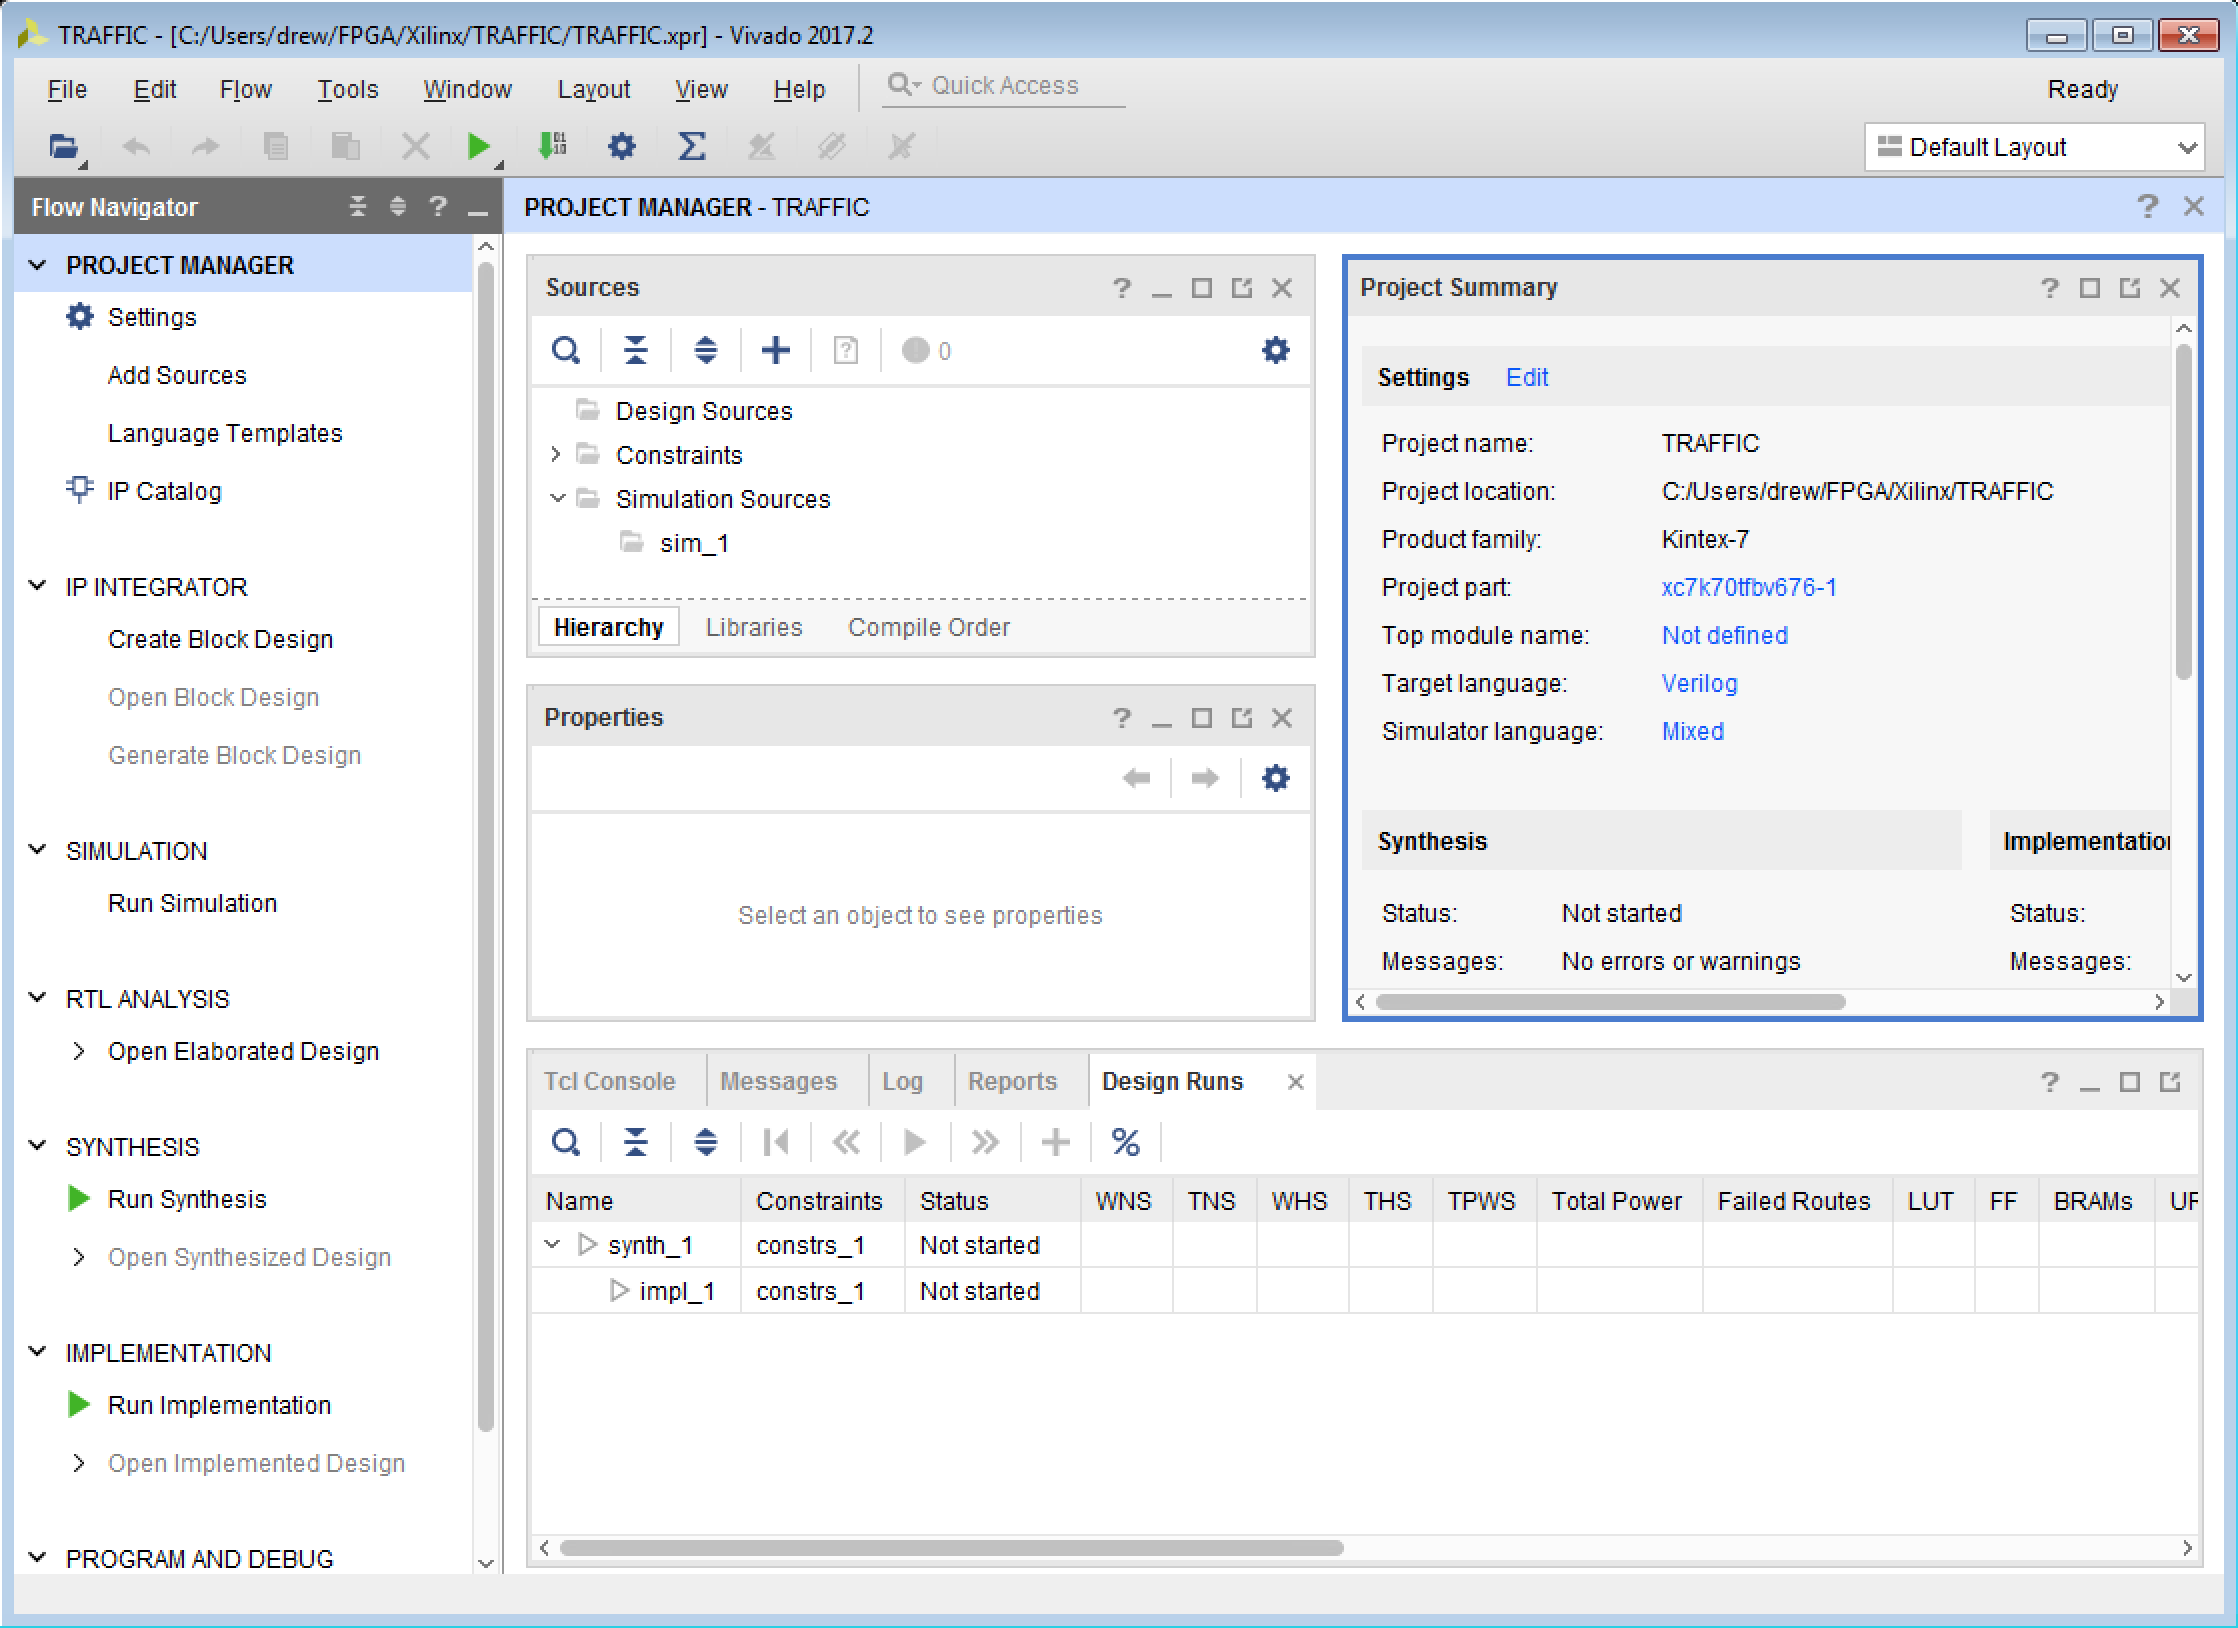Select impl_1 row in Design Runs

tap(1365, 1291)
